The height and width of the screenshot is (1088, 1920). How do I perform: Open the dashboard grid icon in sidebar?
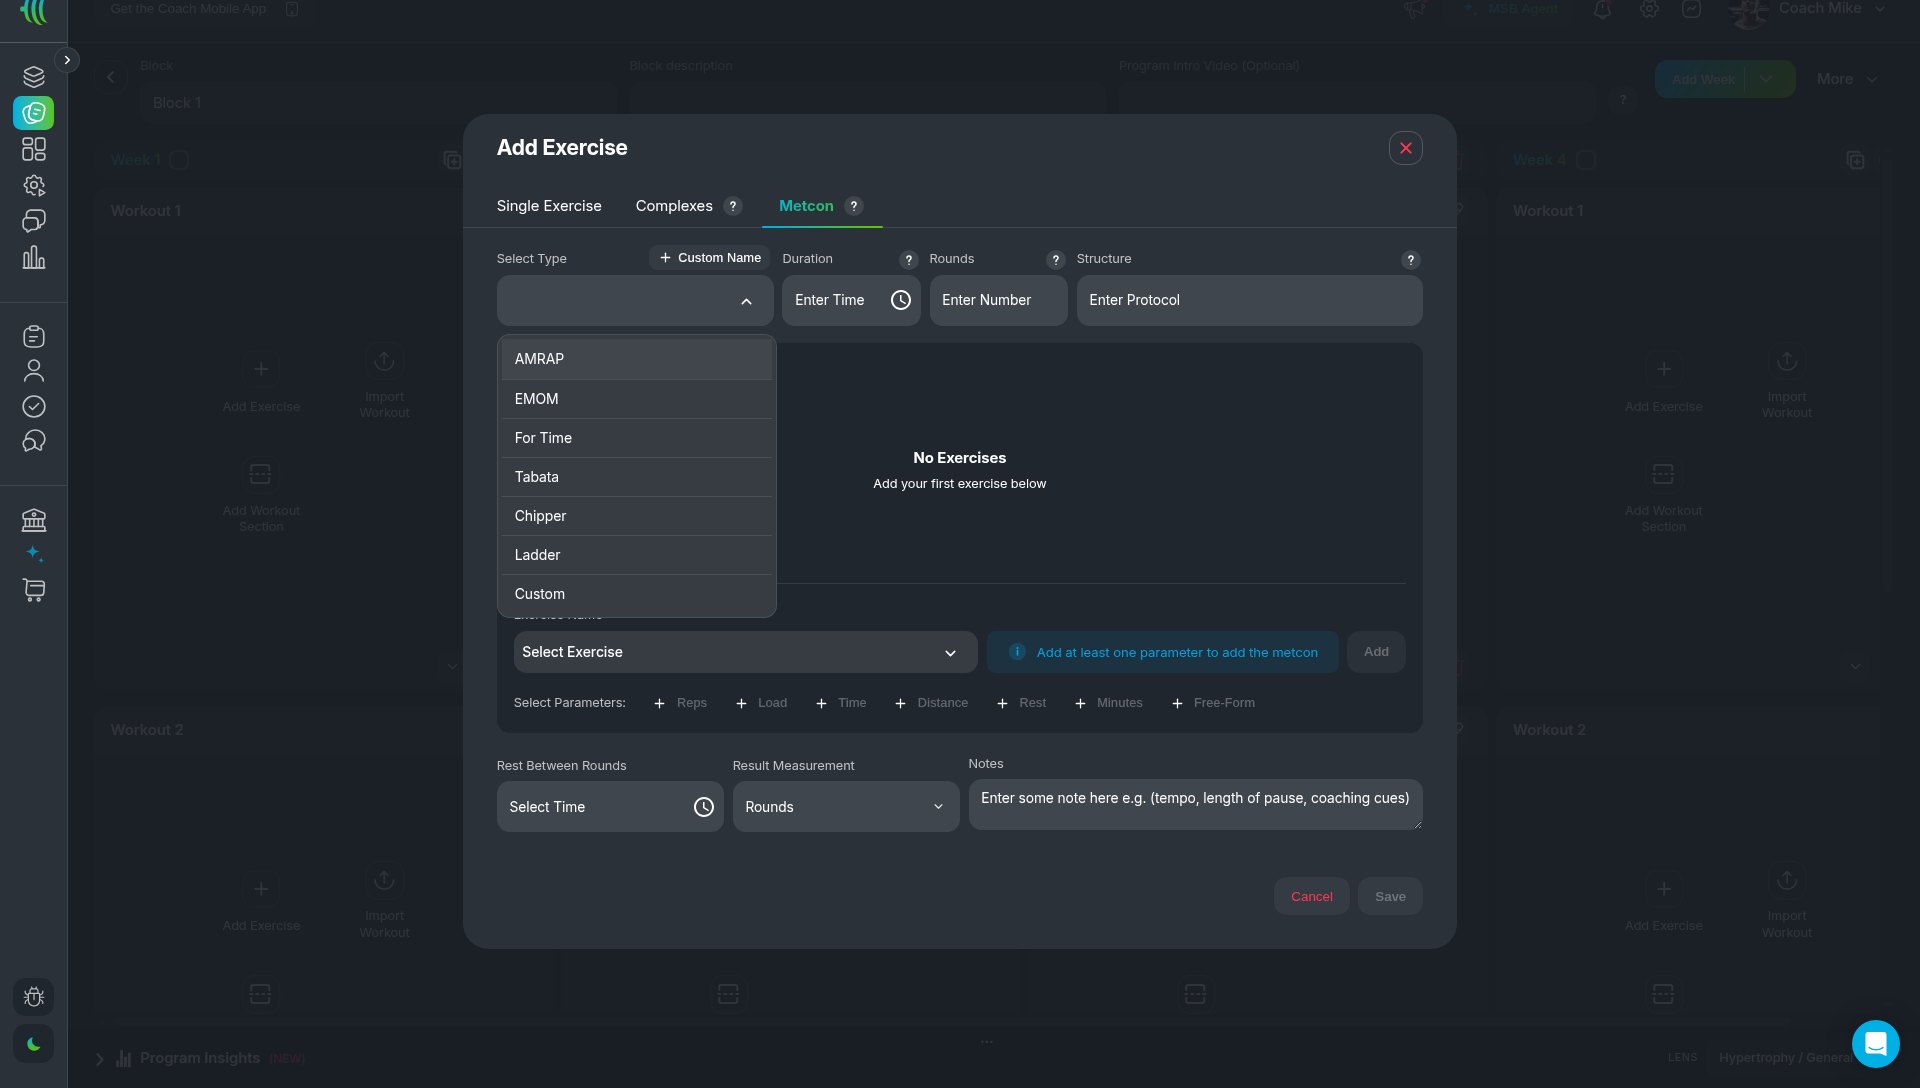[x=34, y=149]
